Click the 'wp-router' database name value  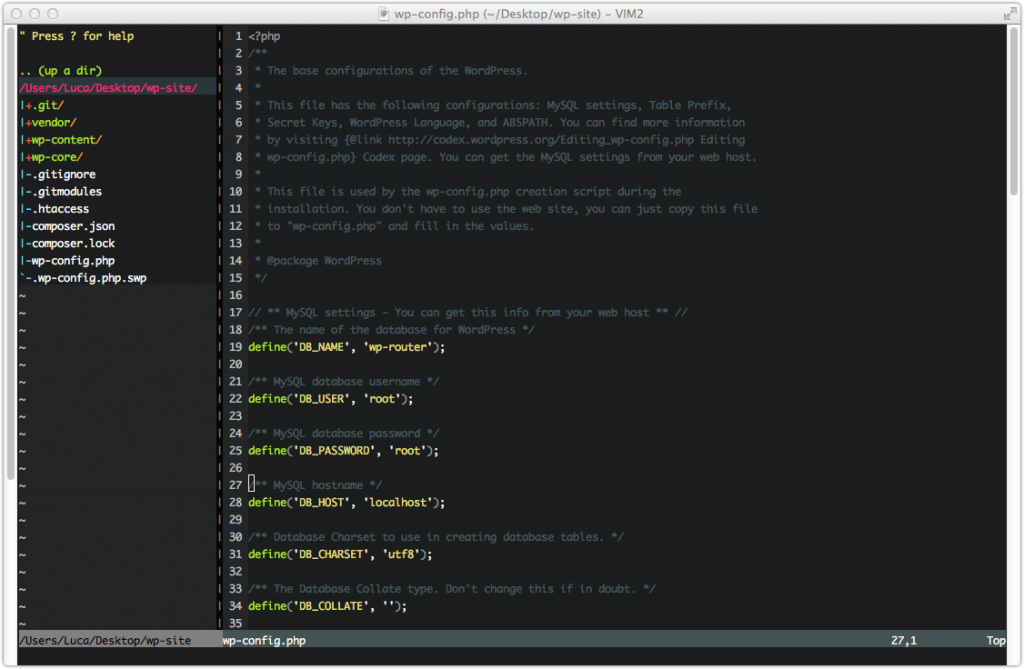point(398,347)
